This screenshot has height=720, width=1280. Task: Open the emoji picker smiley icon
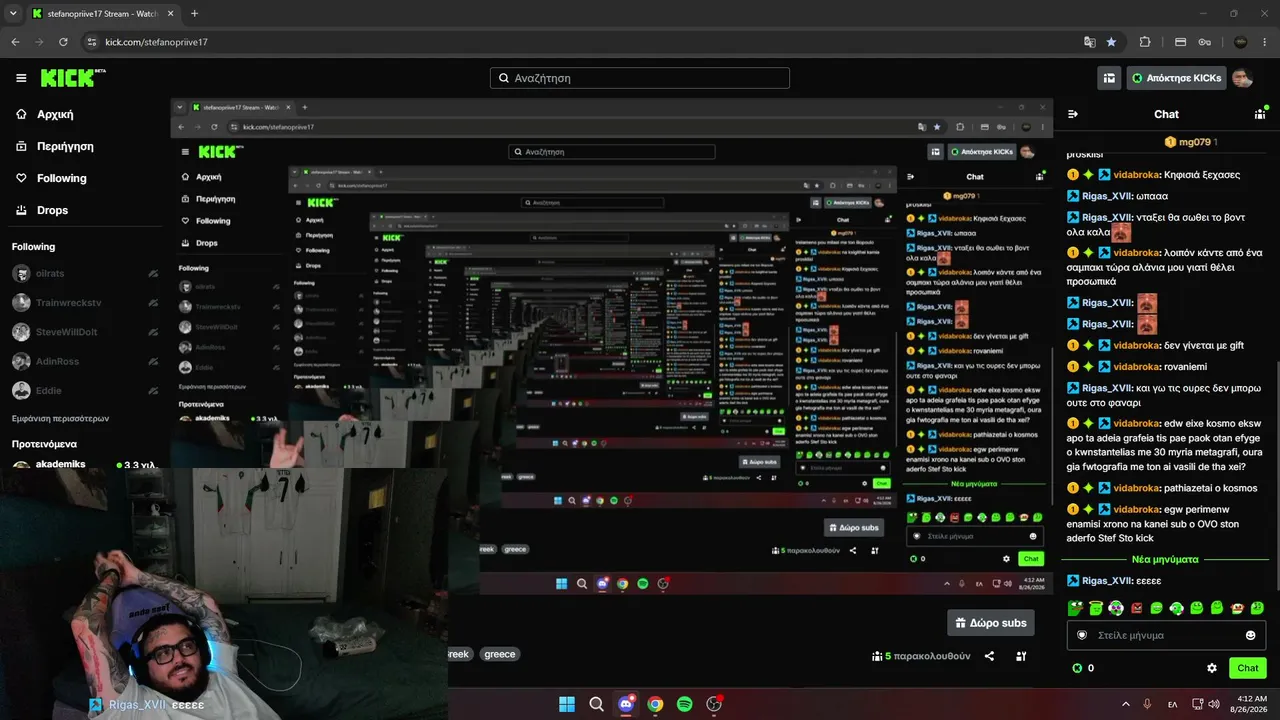[1250, 635]
